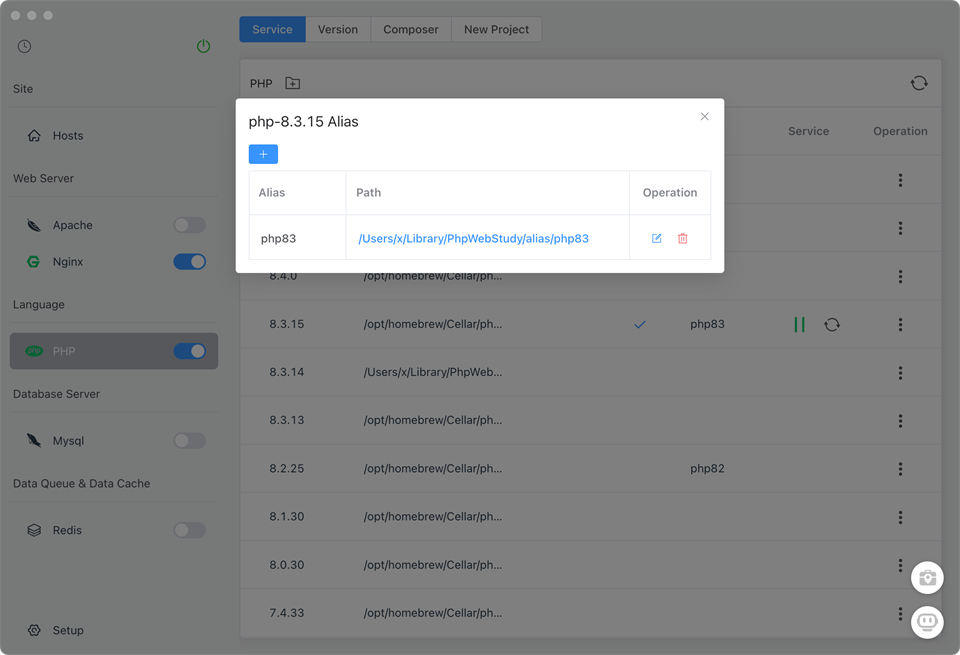Click the php83 alias cell in dialog
Screen dimensions: 960x655
pos(298,238)
